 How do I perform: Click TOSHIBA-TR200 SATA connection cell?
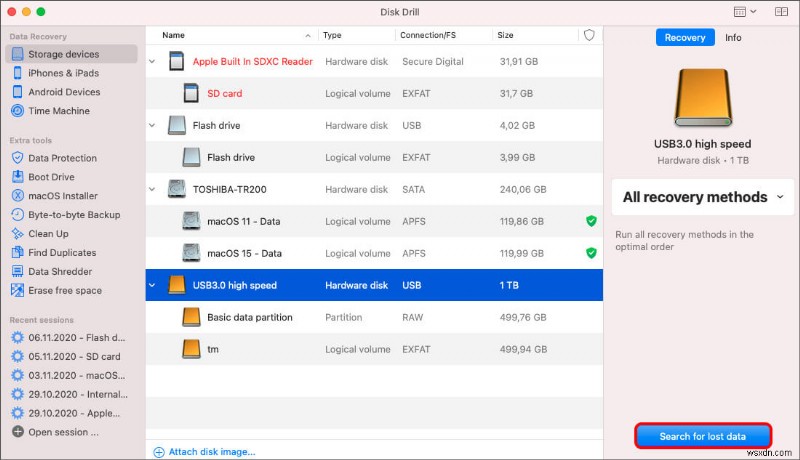(x=413, y=189)
